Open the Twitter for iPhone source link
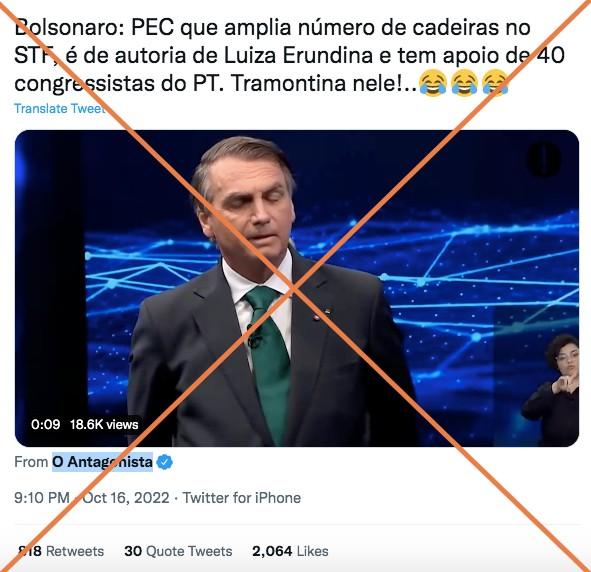Screen dimensions: 591x572 pos(242,498)
